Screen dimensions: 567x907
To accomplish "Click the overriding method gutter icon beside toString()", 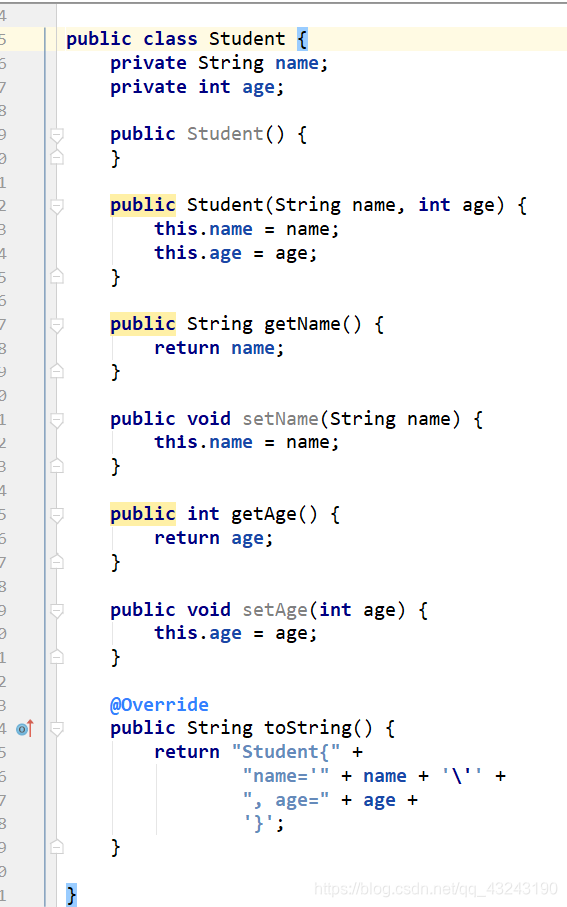I will click(x=25, y=728).
